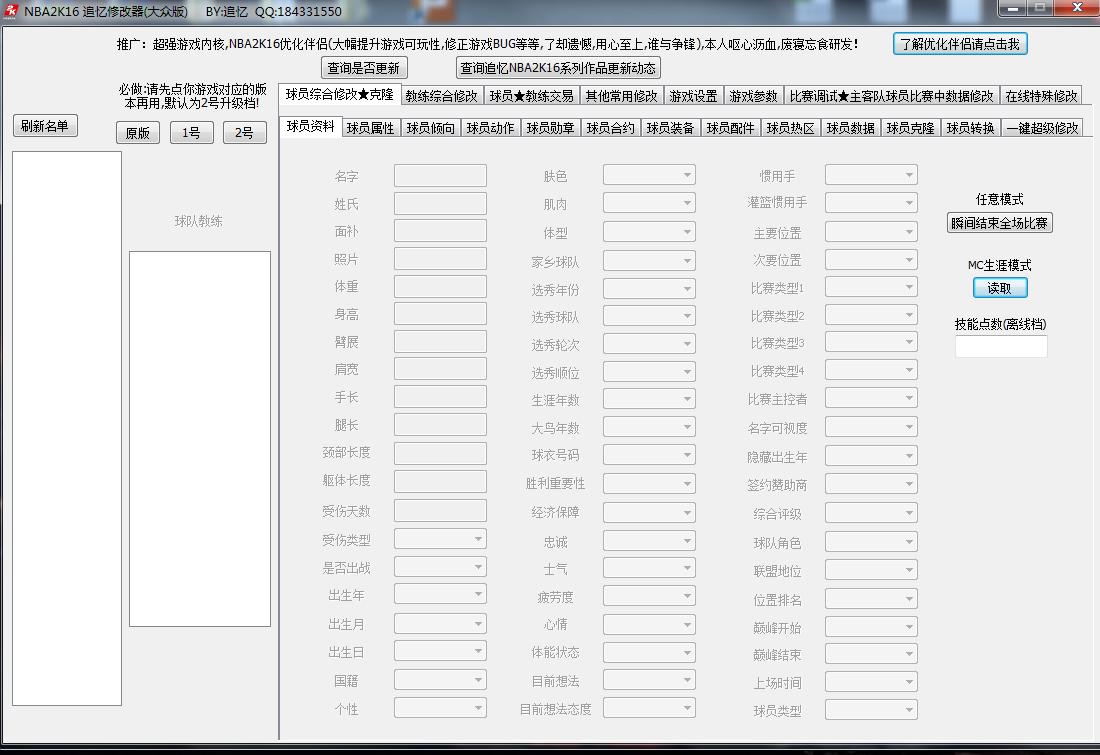Open 一键超级修改 sub-tab
1100x755 pixels.
pyautogui.click(x=1042, y=128)
